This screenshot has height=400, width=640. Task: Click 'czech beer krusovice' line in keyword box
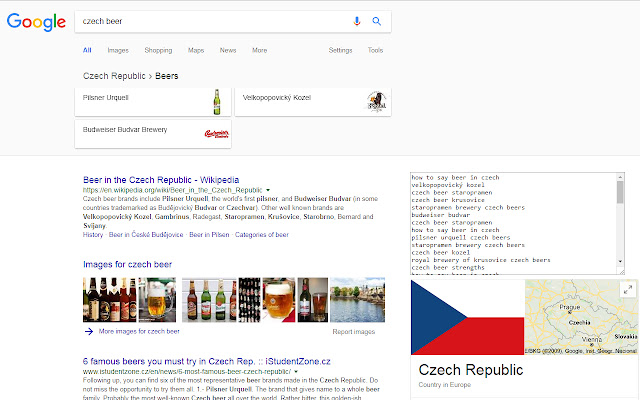coord(448,200)
